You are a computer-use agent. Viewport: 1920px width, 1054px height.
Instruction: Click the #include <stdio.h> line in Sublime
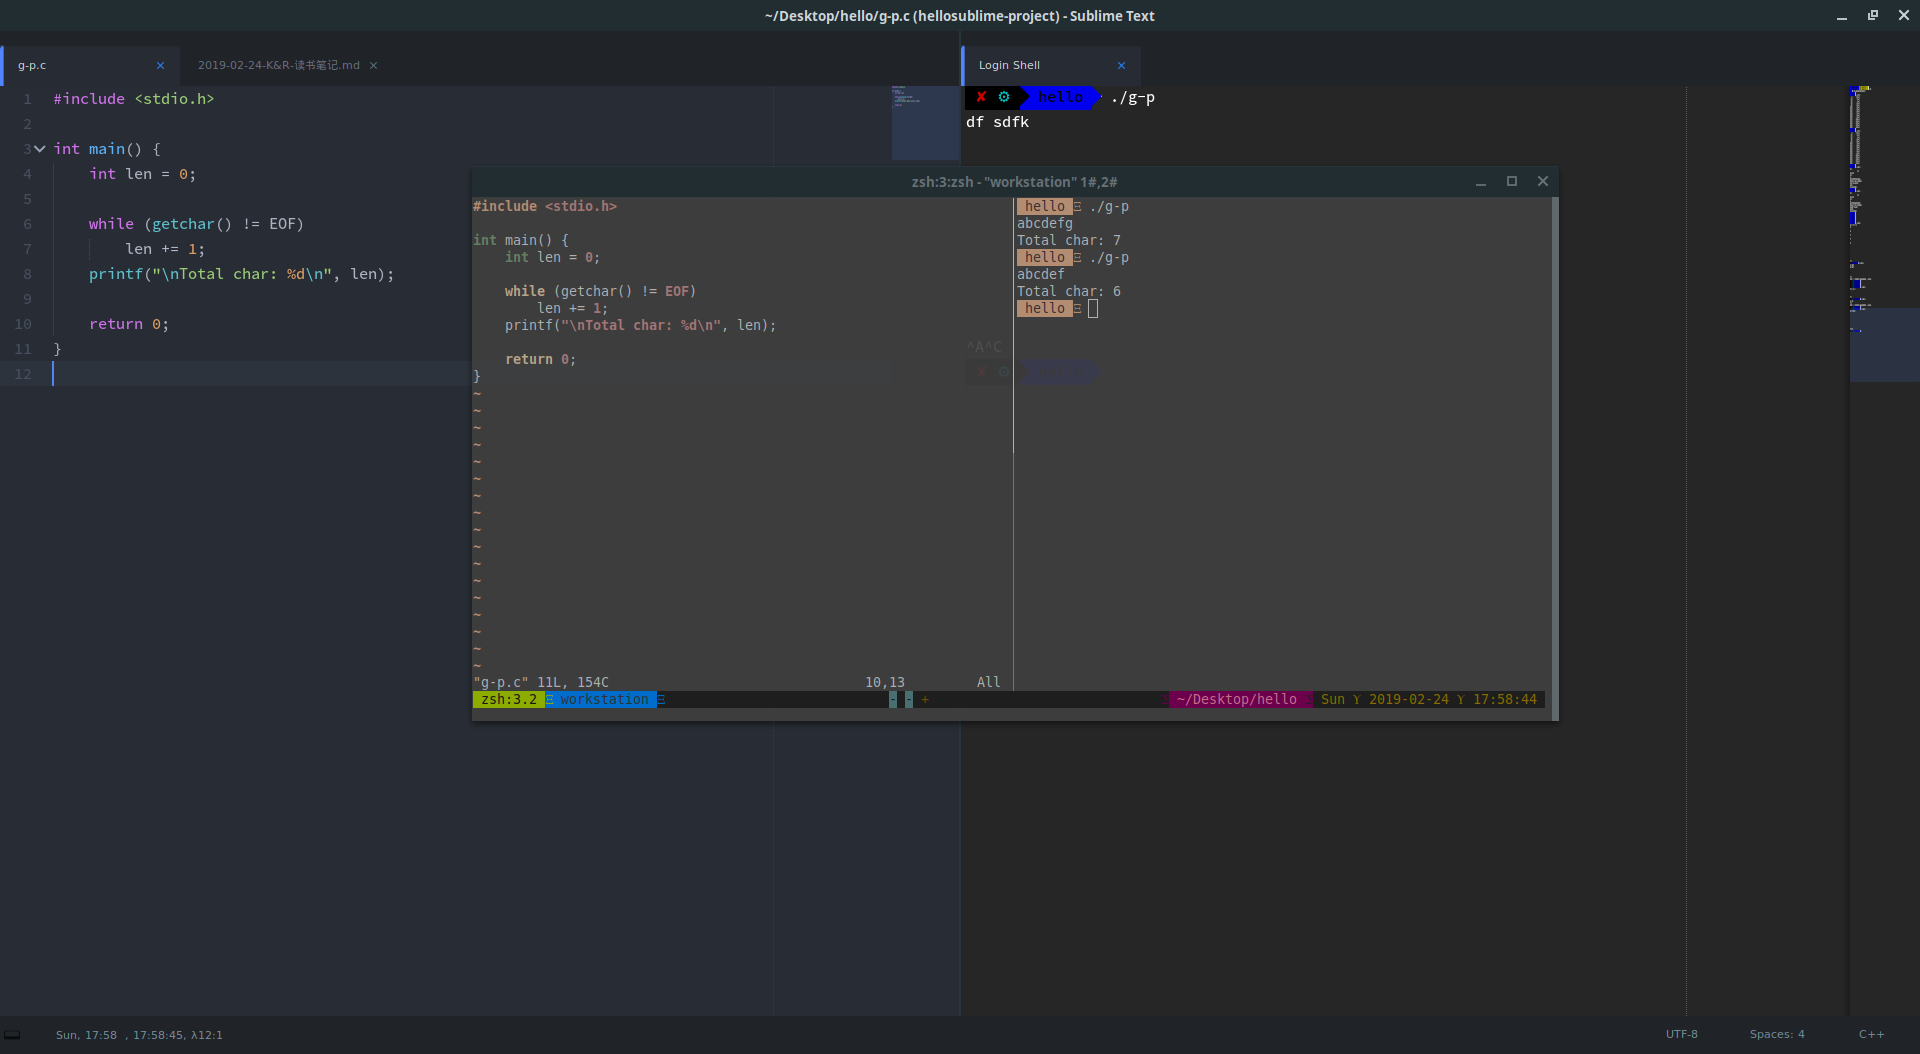[134, 99]
